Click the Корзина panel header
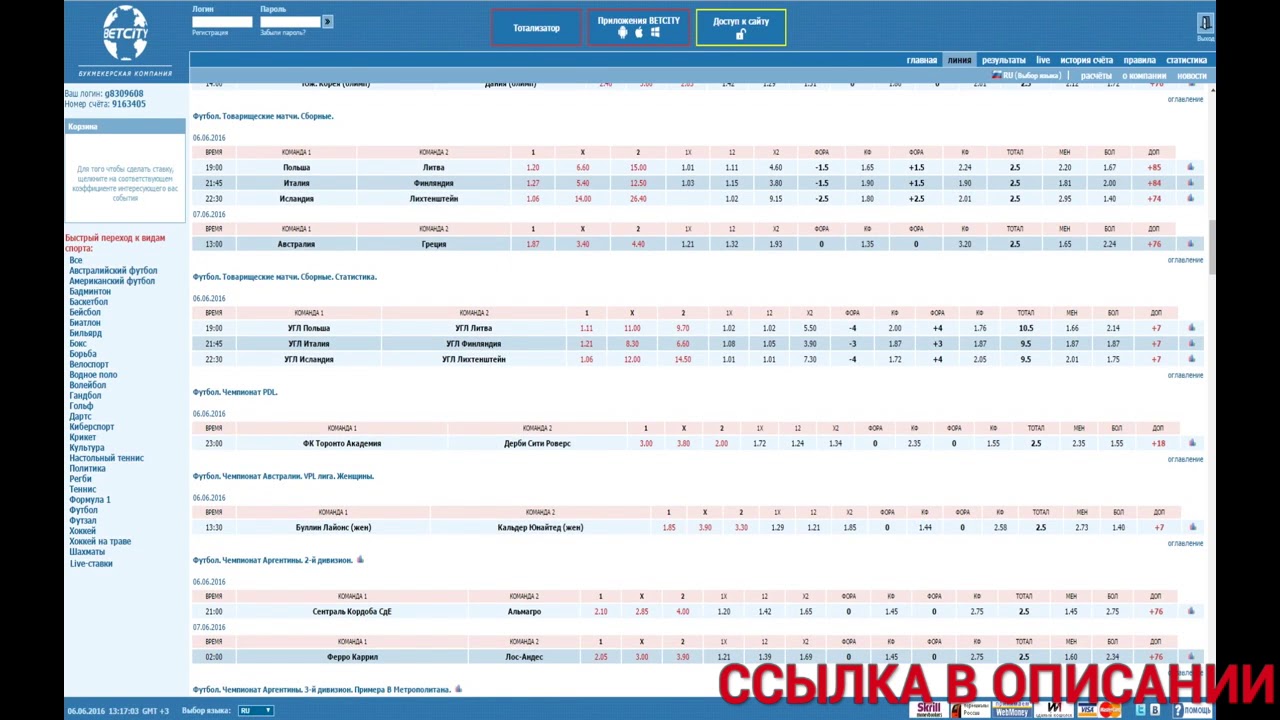This screenshot has width=1280, height=720. point(125,127)
